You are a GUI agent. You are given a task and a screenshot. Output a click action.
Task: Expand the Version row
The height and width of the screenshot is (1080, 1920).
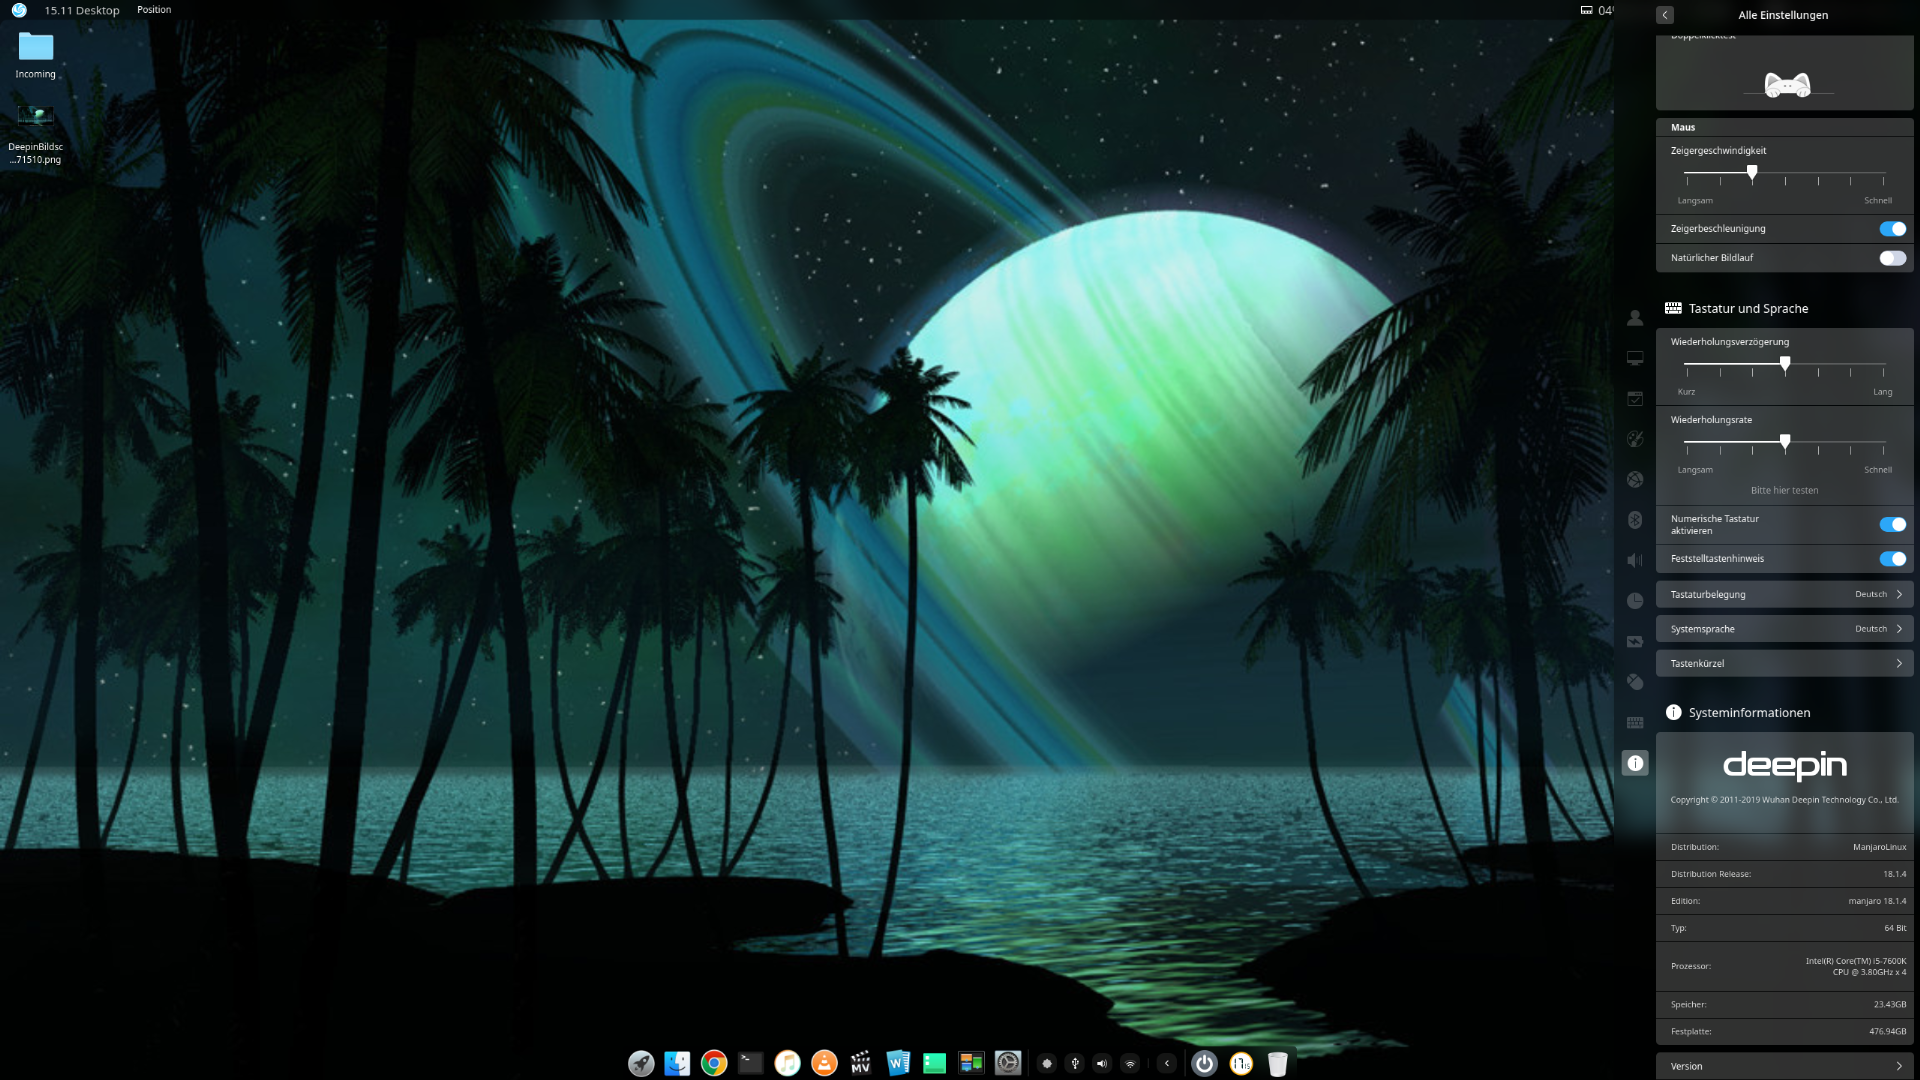1784,1066
